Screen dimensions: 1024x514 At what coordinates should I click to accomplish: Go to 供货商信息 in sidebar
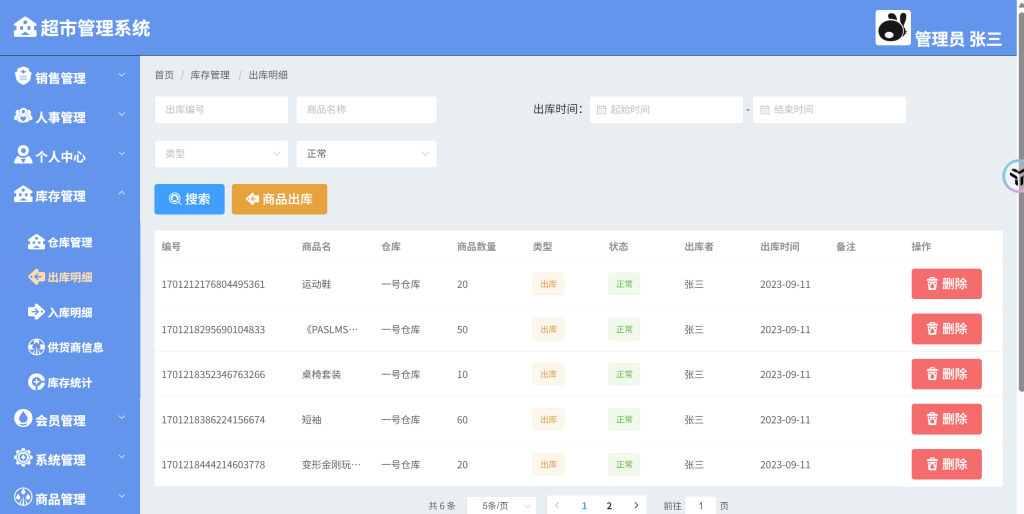coord(75,347)
